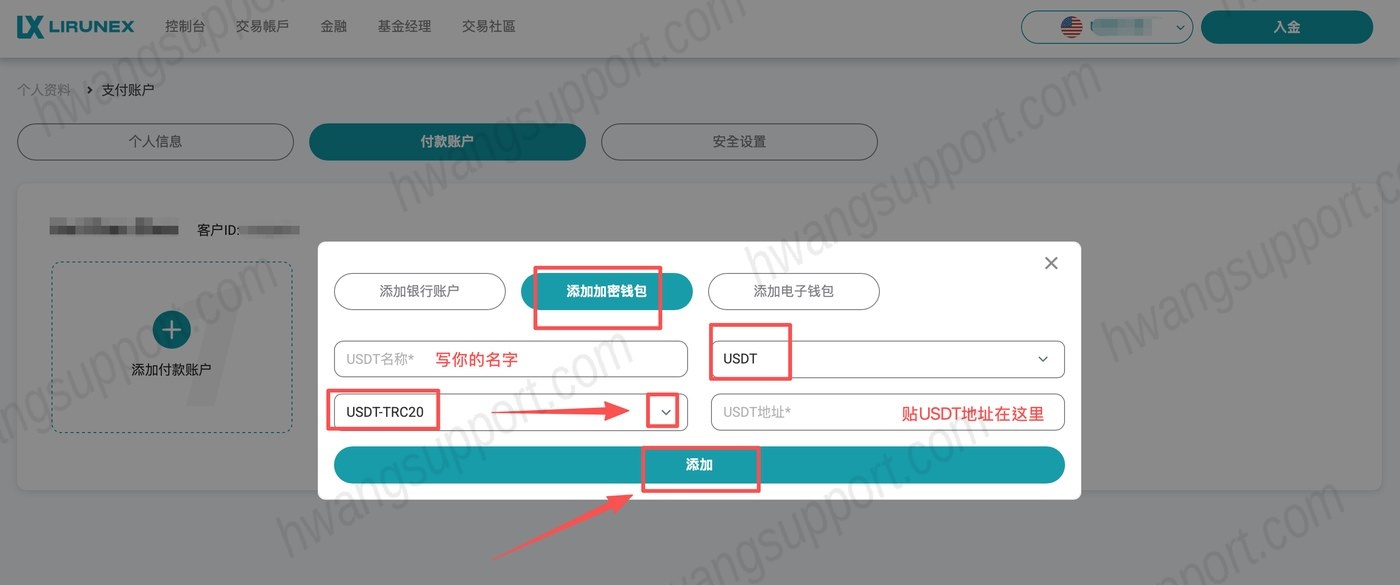The width and height of the screenshot is (1400, 585).
Task: Open the 交易帳戶 menu item
Action: point(263,27)
